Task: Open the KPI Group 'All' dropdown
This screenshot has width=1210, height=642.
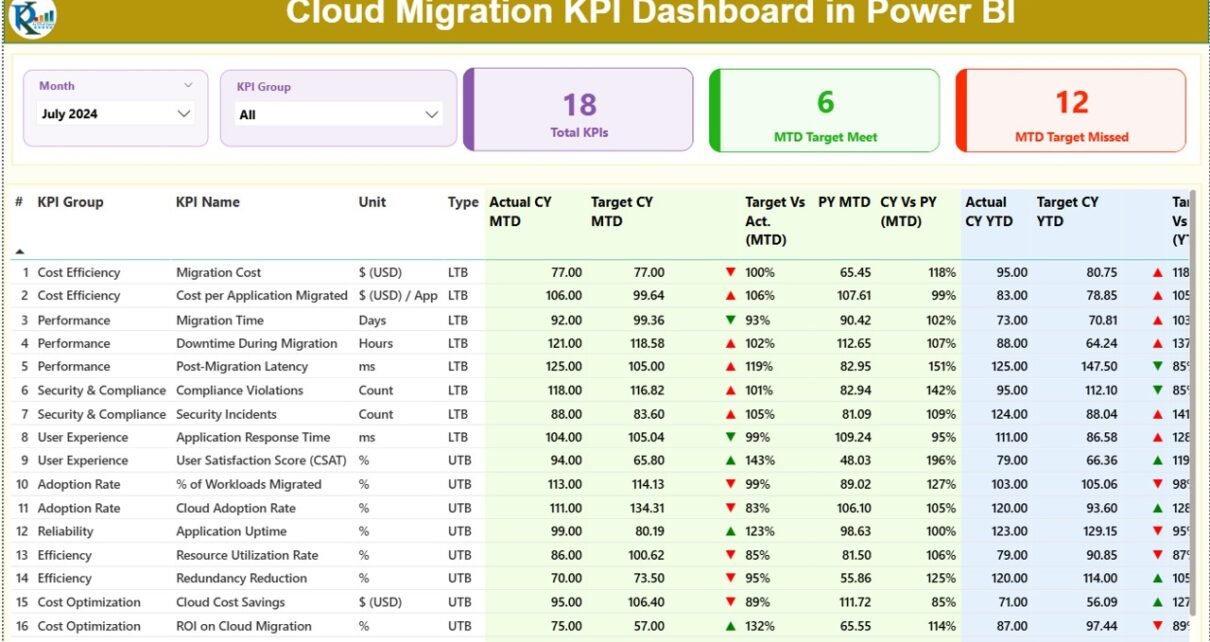Action: [x=431, y=115]
